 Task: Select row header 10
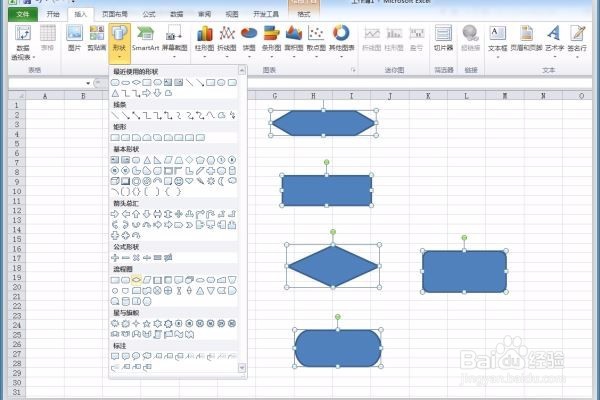pyautogui.click(x=16, y=191)
